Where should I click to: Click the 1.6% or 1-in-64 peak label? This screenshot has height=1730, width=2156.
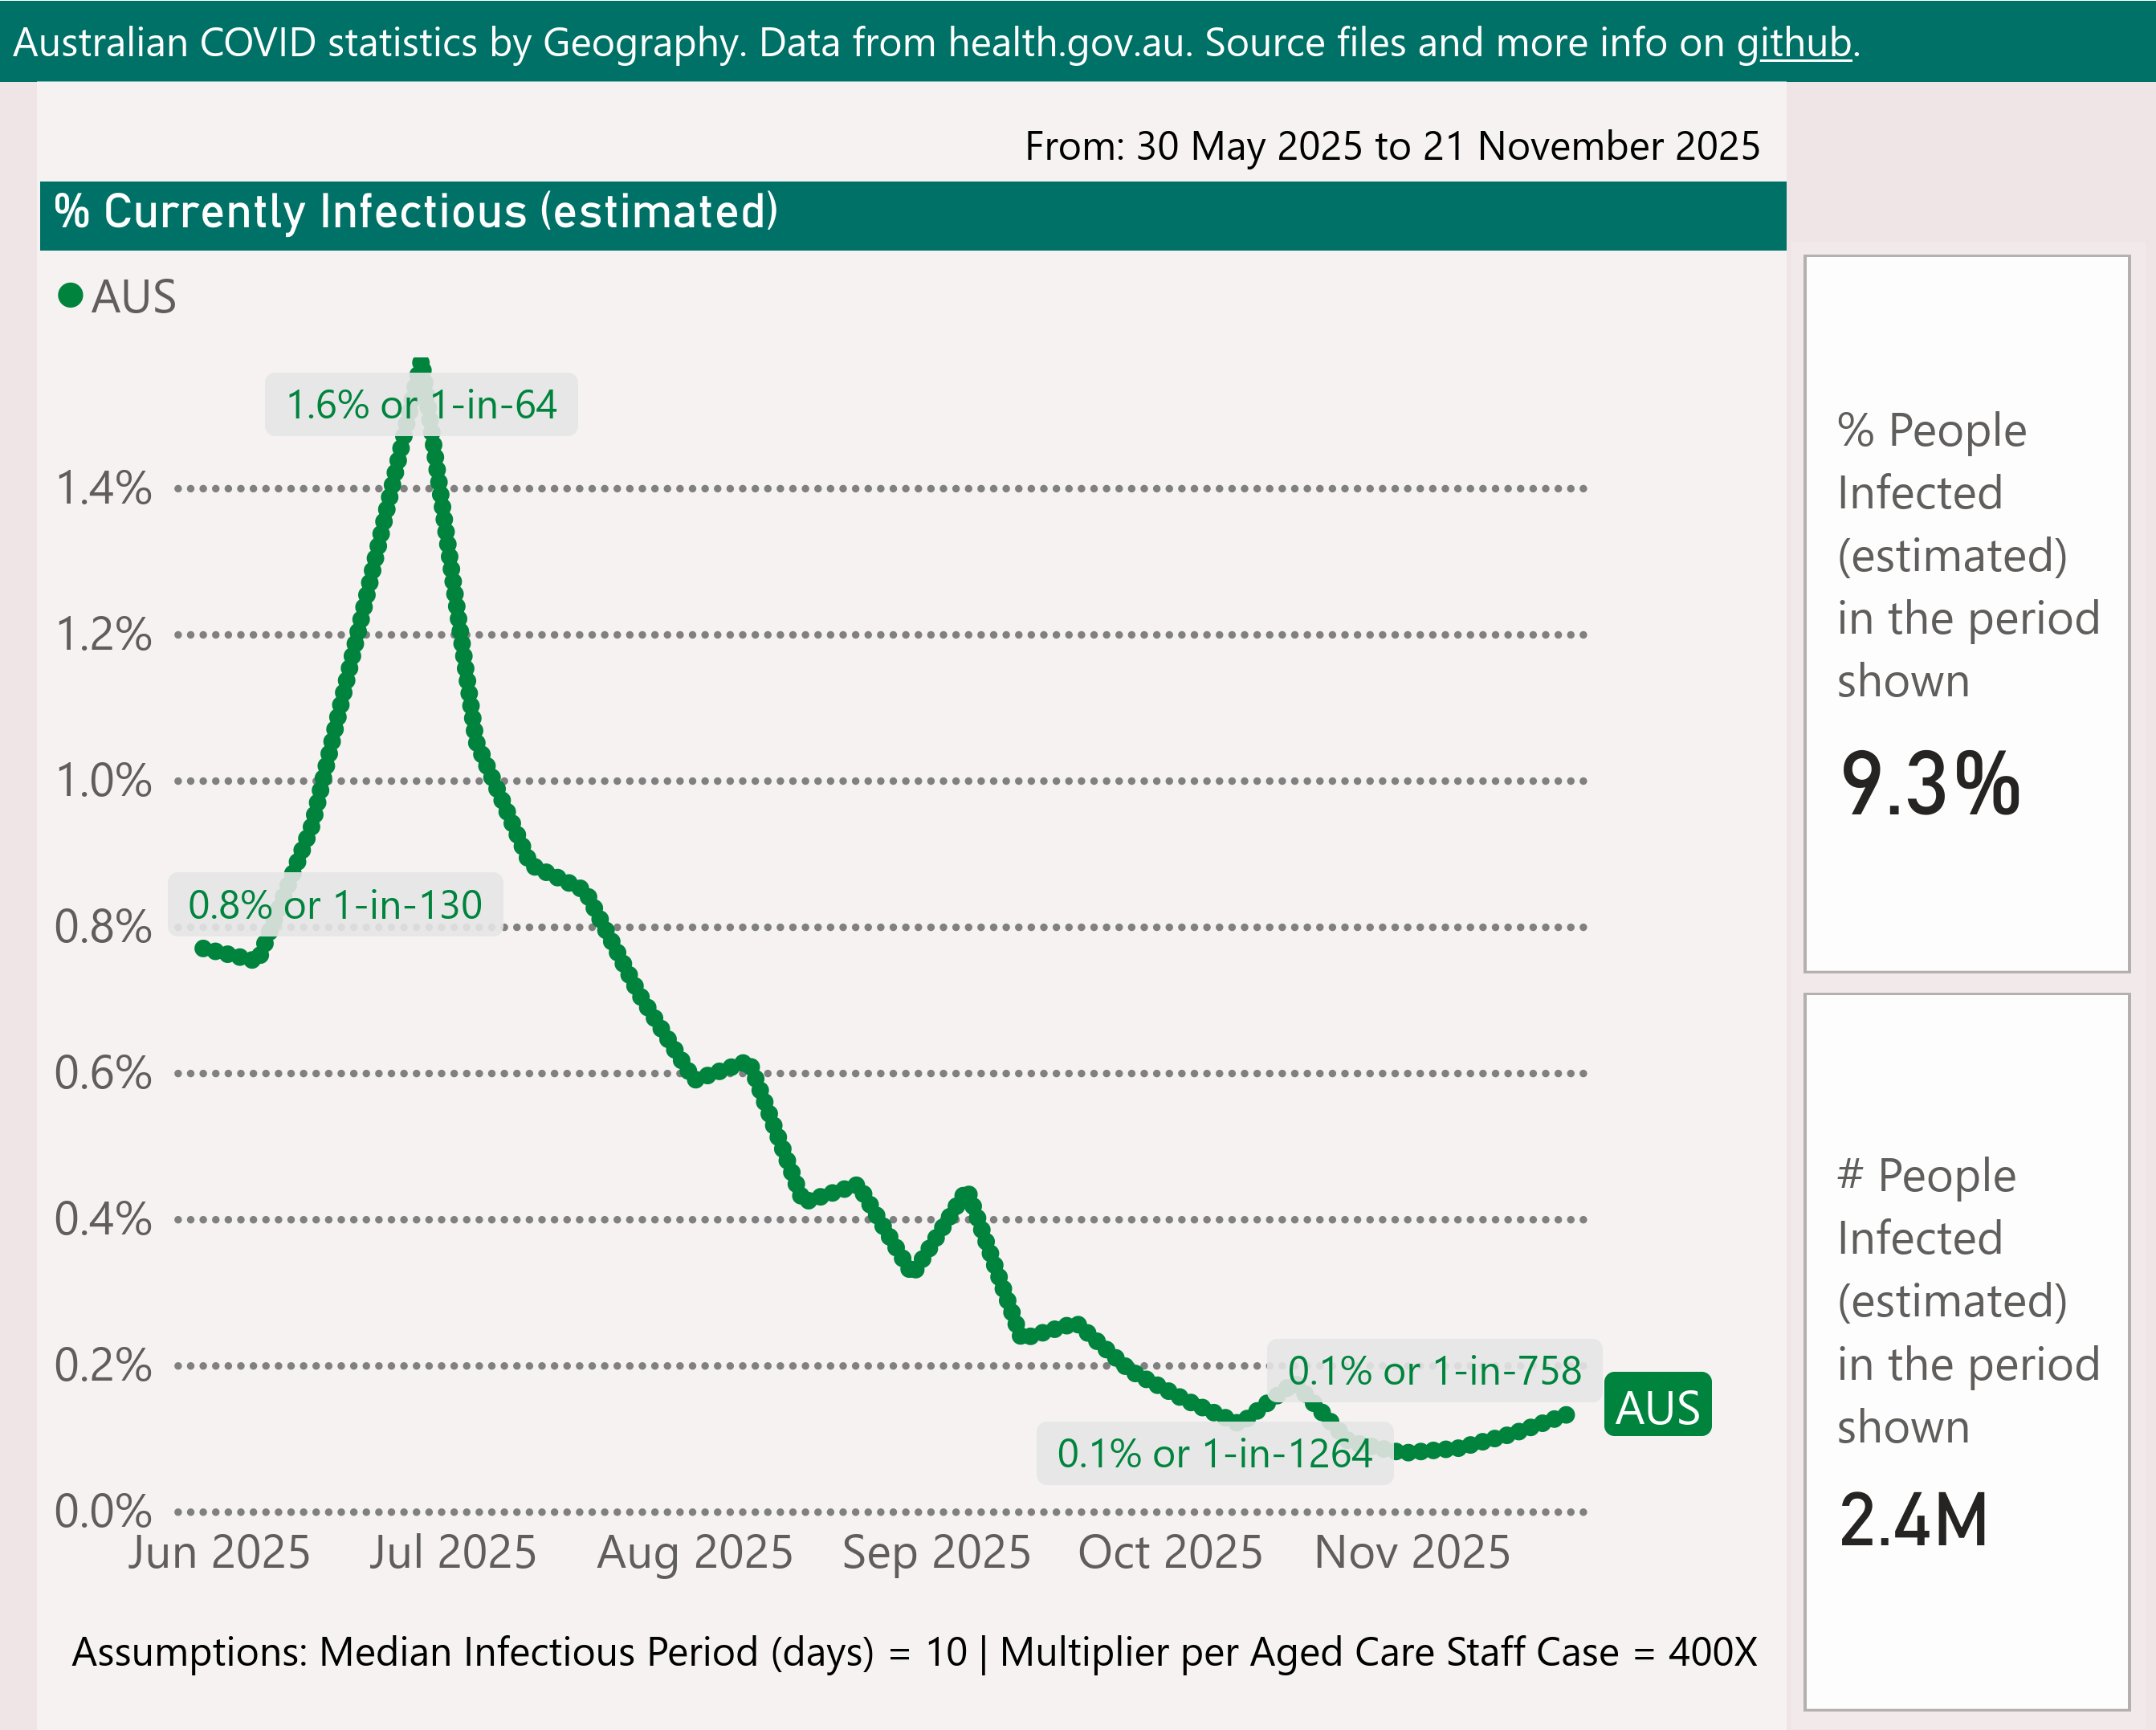pyautogui.click(x=421, y=405)
